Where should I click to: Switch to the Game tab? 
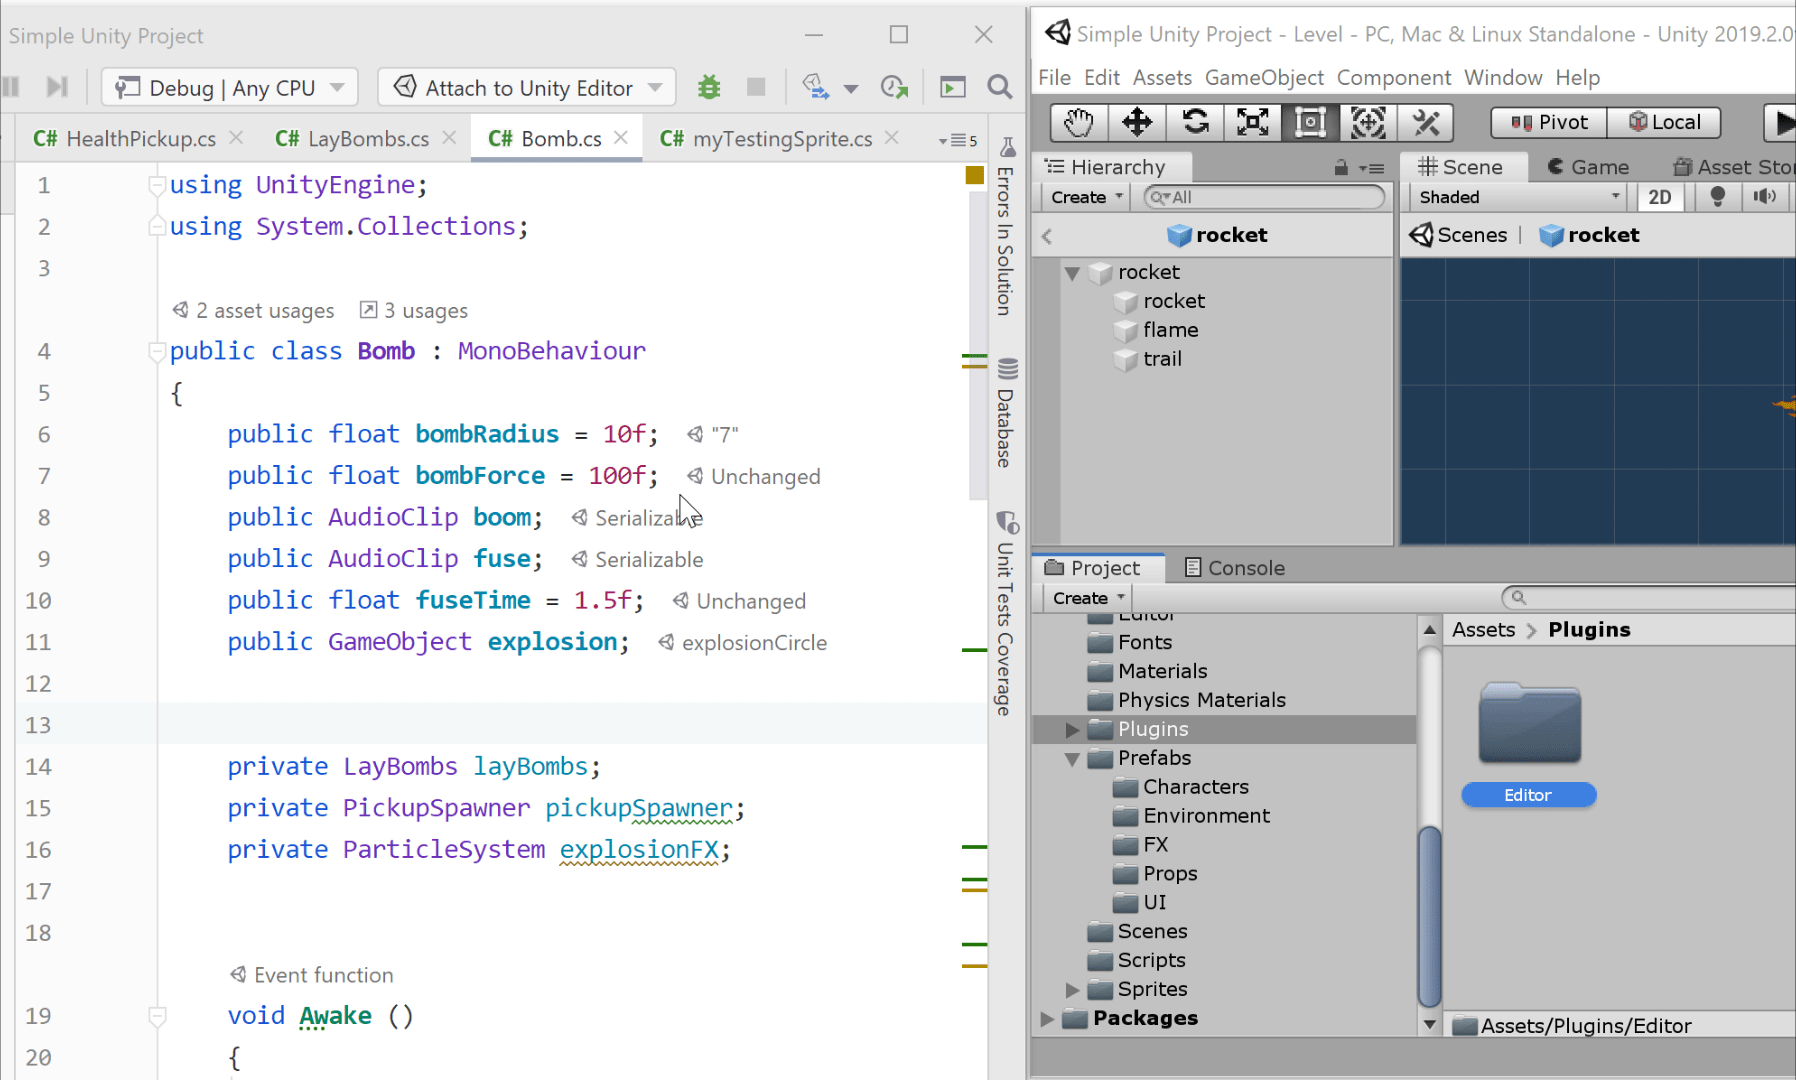tap(1589, 166)
